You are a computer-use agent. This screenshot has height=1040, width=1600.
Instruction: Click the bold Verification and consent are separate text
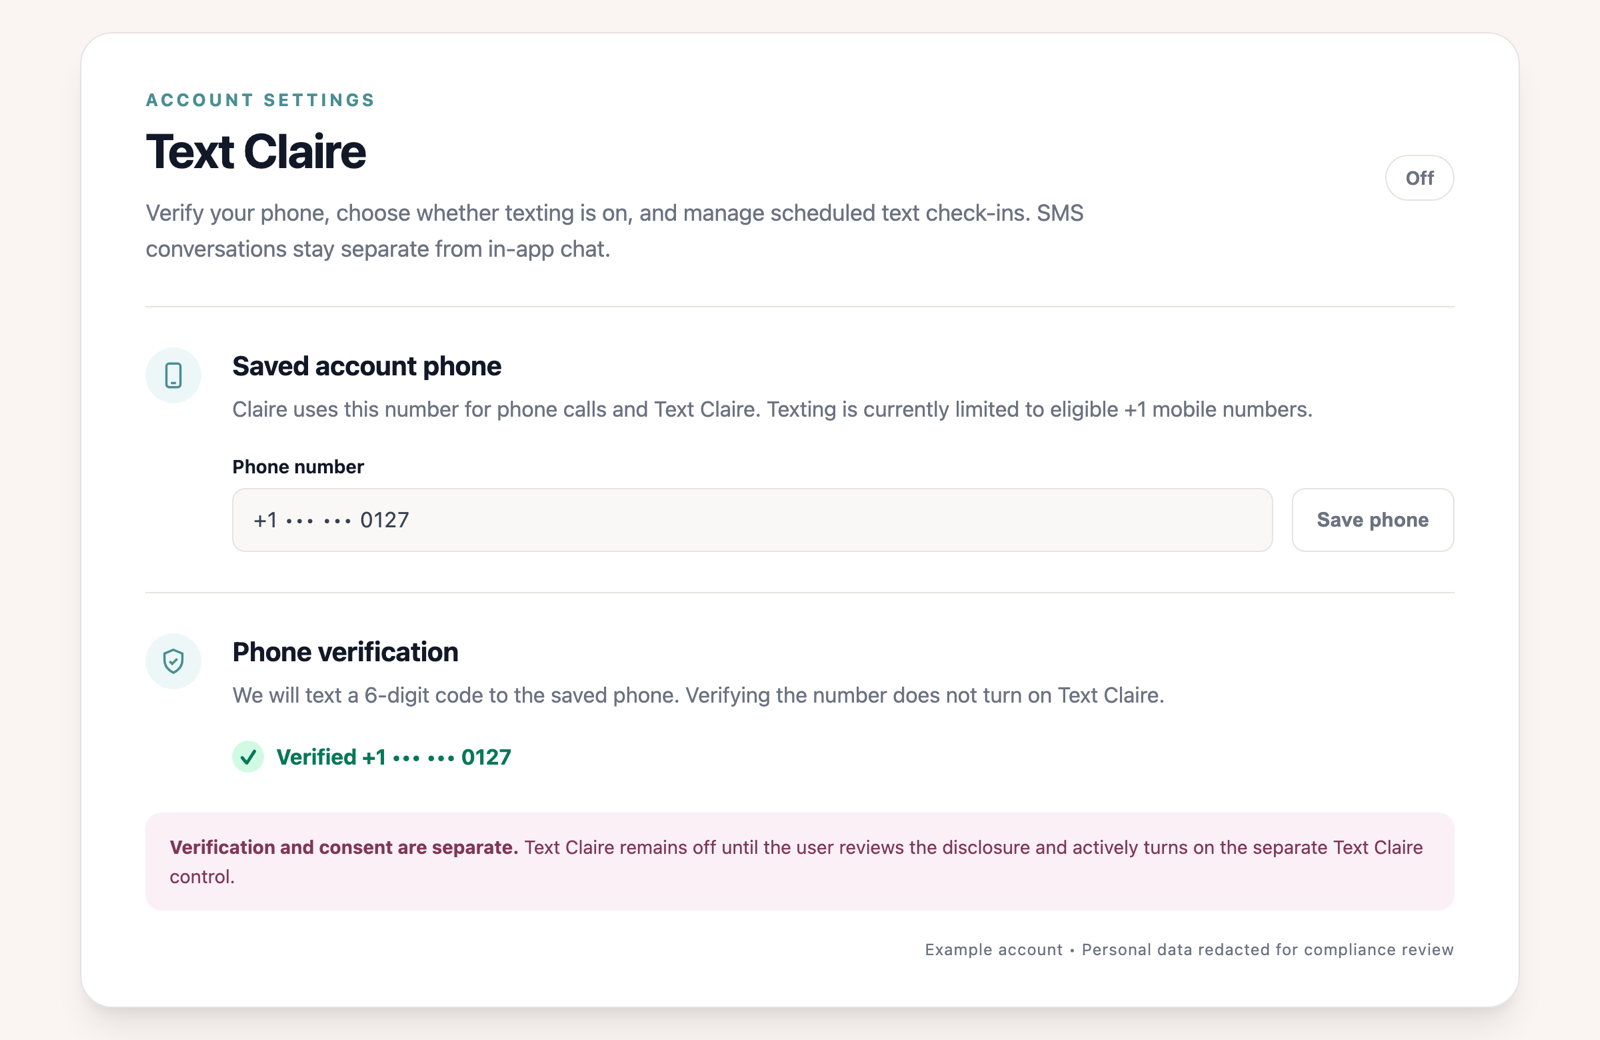tap(344, 847)
